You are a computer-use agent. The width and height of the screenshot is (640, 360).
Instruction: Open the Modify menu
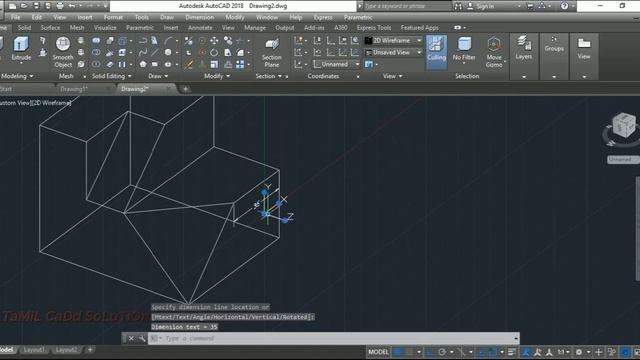point(235,17)
